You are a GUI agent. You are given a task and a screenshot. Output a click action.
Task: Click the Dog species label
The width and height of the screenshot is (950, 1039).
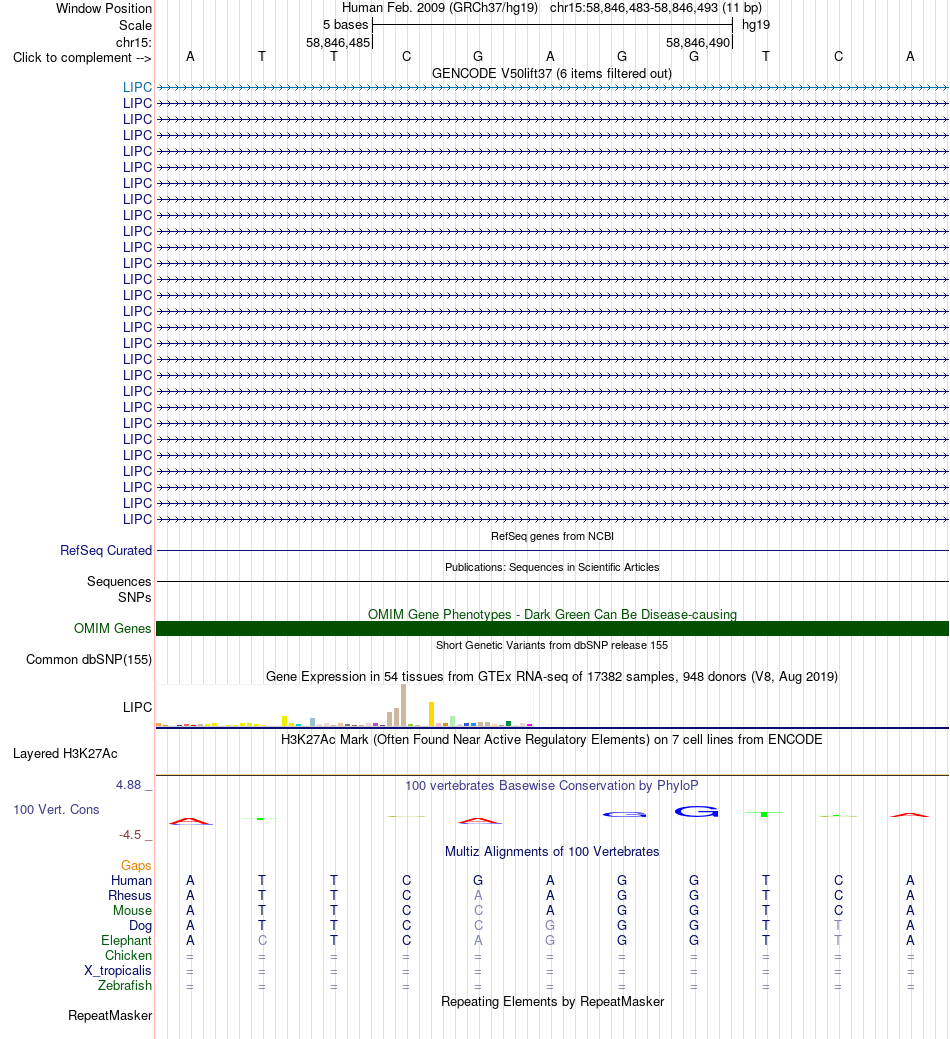(x=140, y=926)
